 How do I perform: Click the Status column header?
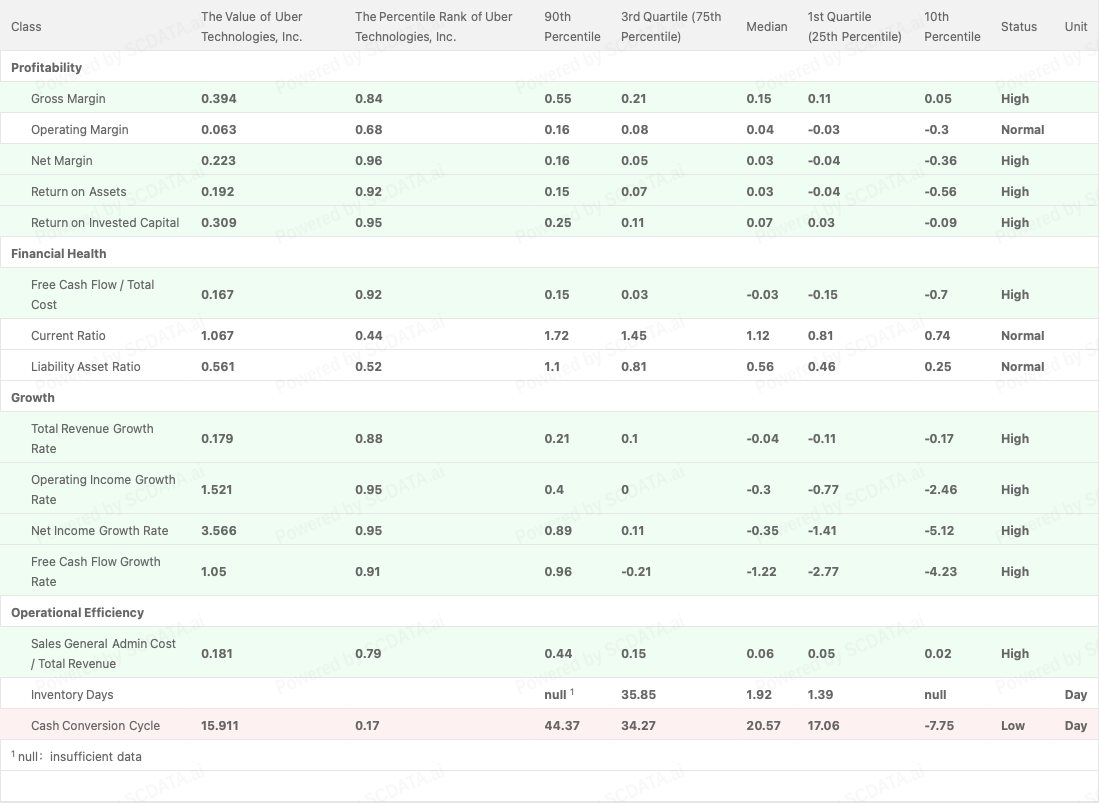click(x=1018, y=27)
